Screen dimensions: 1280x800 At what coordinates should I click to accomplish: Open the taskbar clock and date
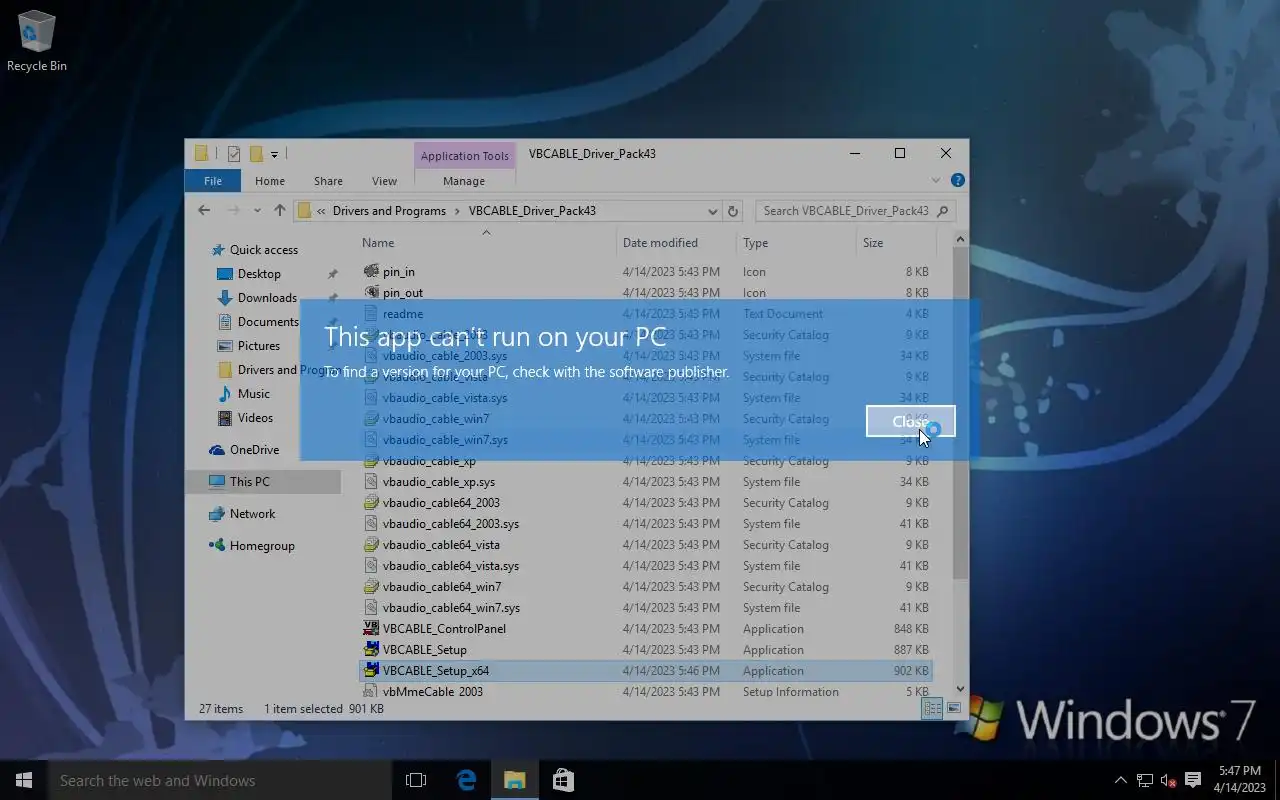point(1240,780)
